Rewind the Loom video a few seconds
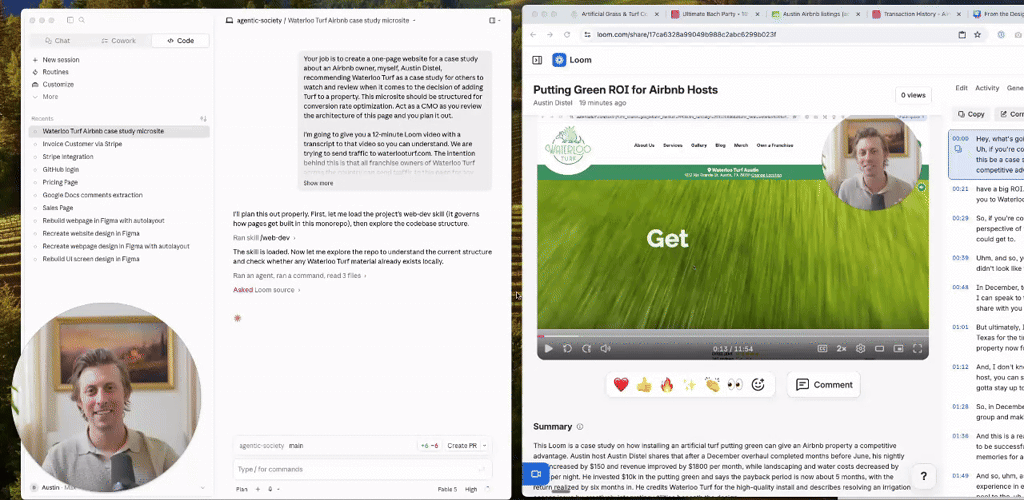This screenshot has width=1024, height=500. tap(568, 349)
